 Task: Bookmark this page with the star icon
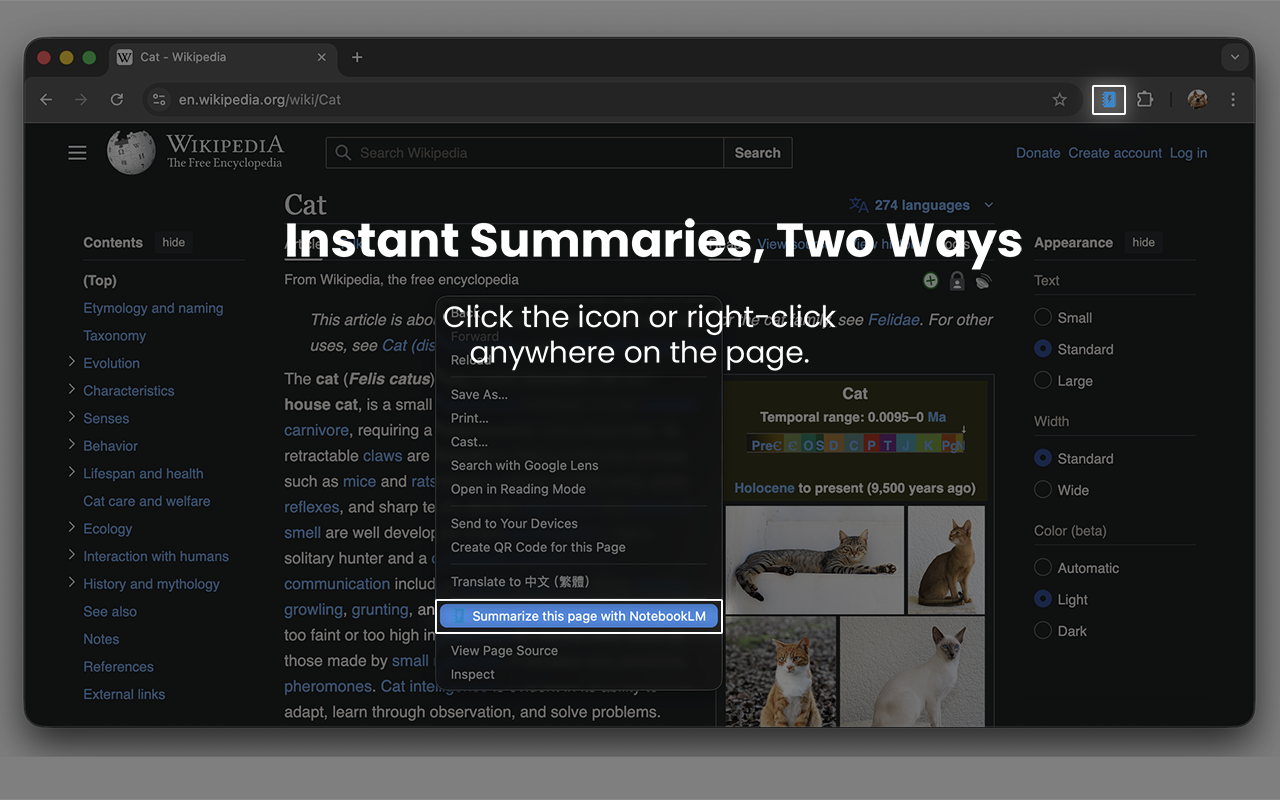[x=1060, y=100]
